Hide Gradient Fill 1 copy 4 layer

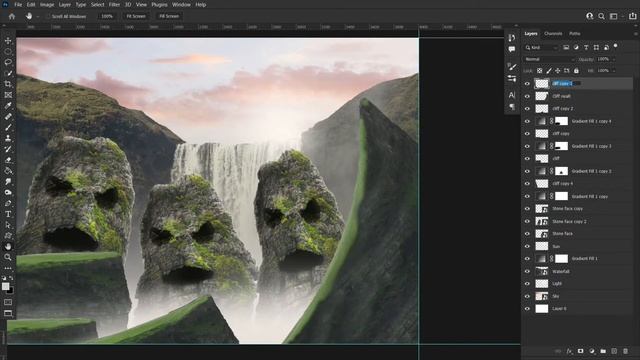click(527, 121)
